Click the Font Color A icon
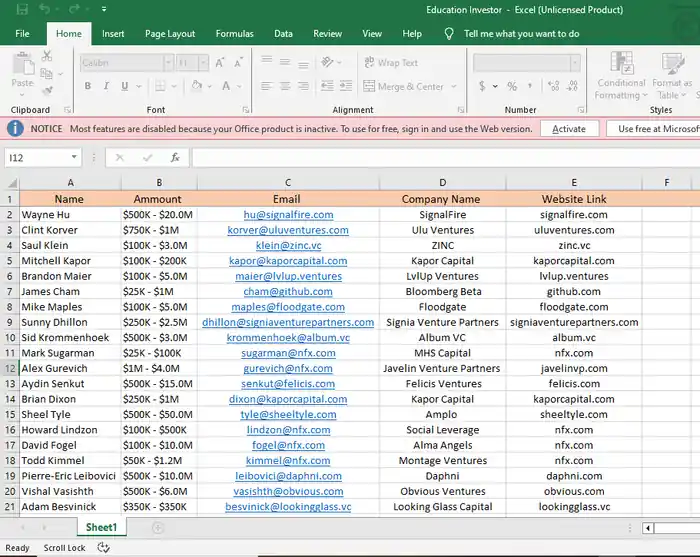Image resolution: width=700 pixels, height=557 pixels. pos(226,86)
